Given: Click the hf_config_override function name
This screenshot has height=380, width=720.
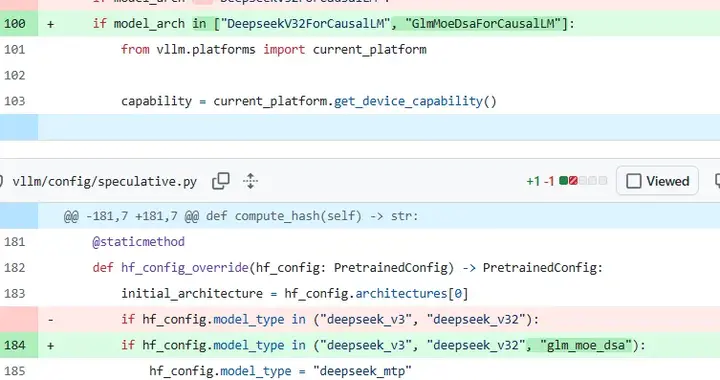Looking at the screenshot, I should point(185,268).
